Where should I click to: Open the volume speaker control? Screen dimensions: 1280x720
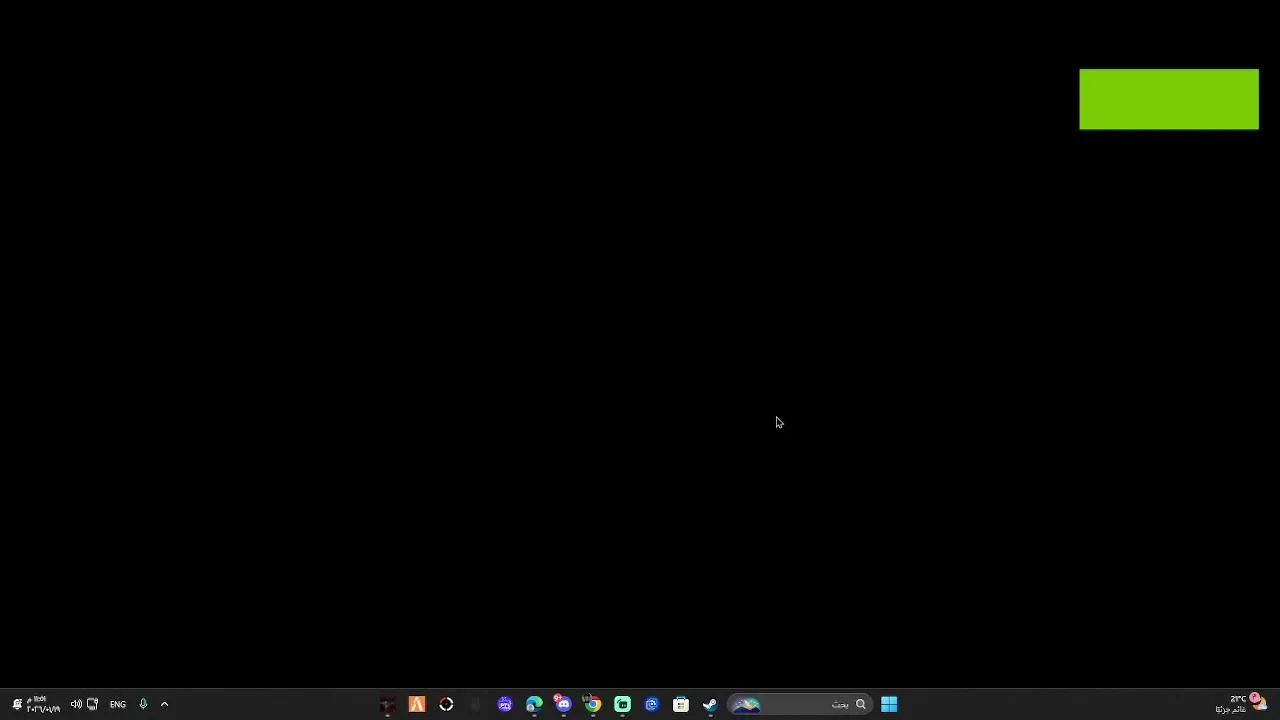[x=76, y=705]
